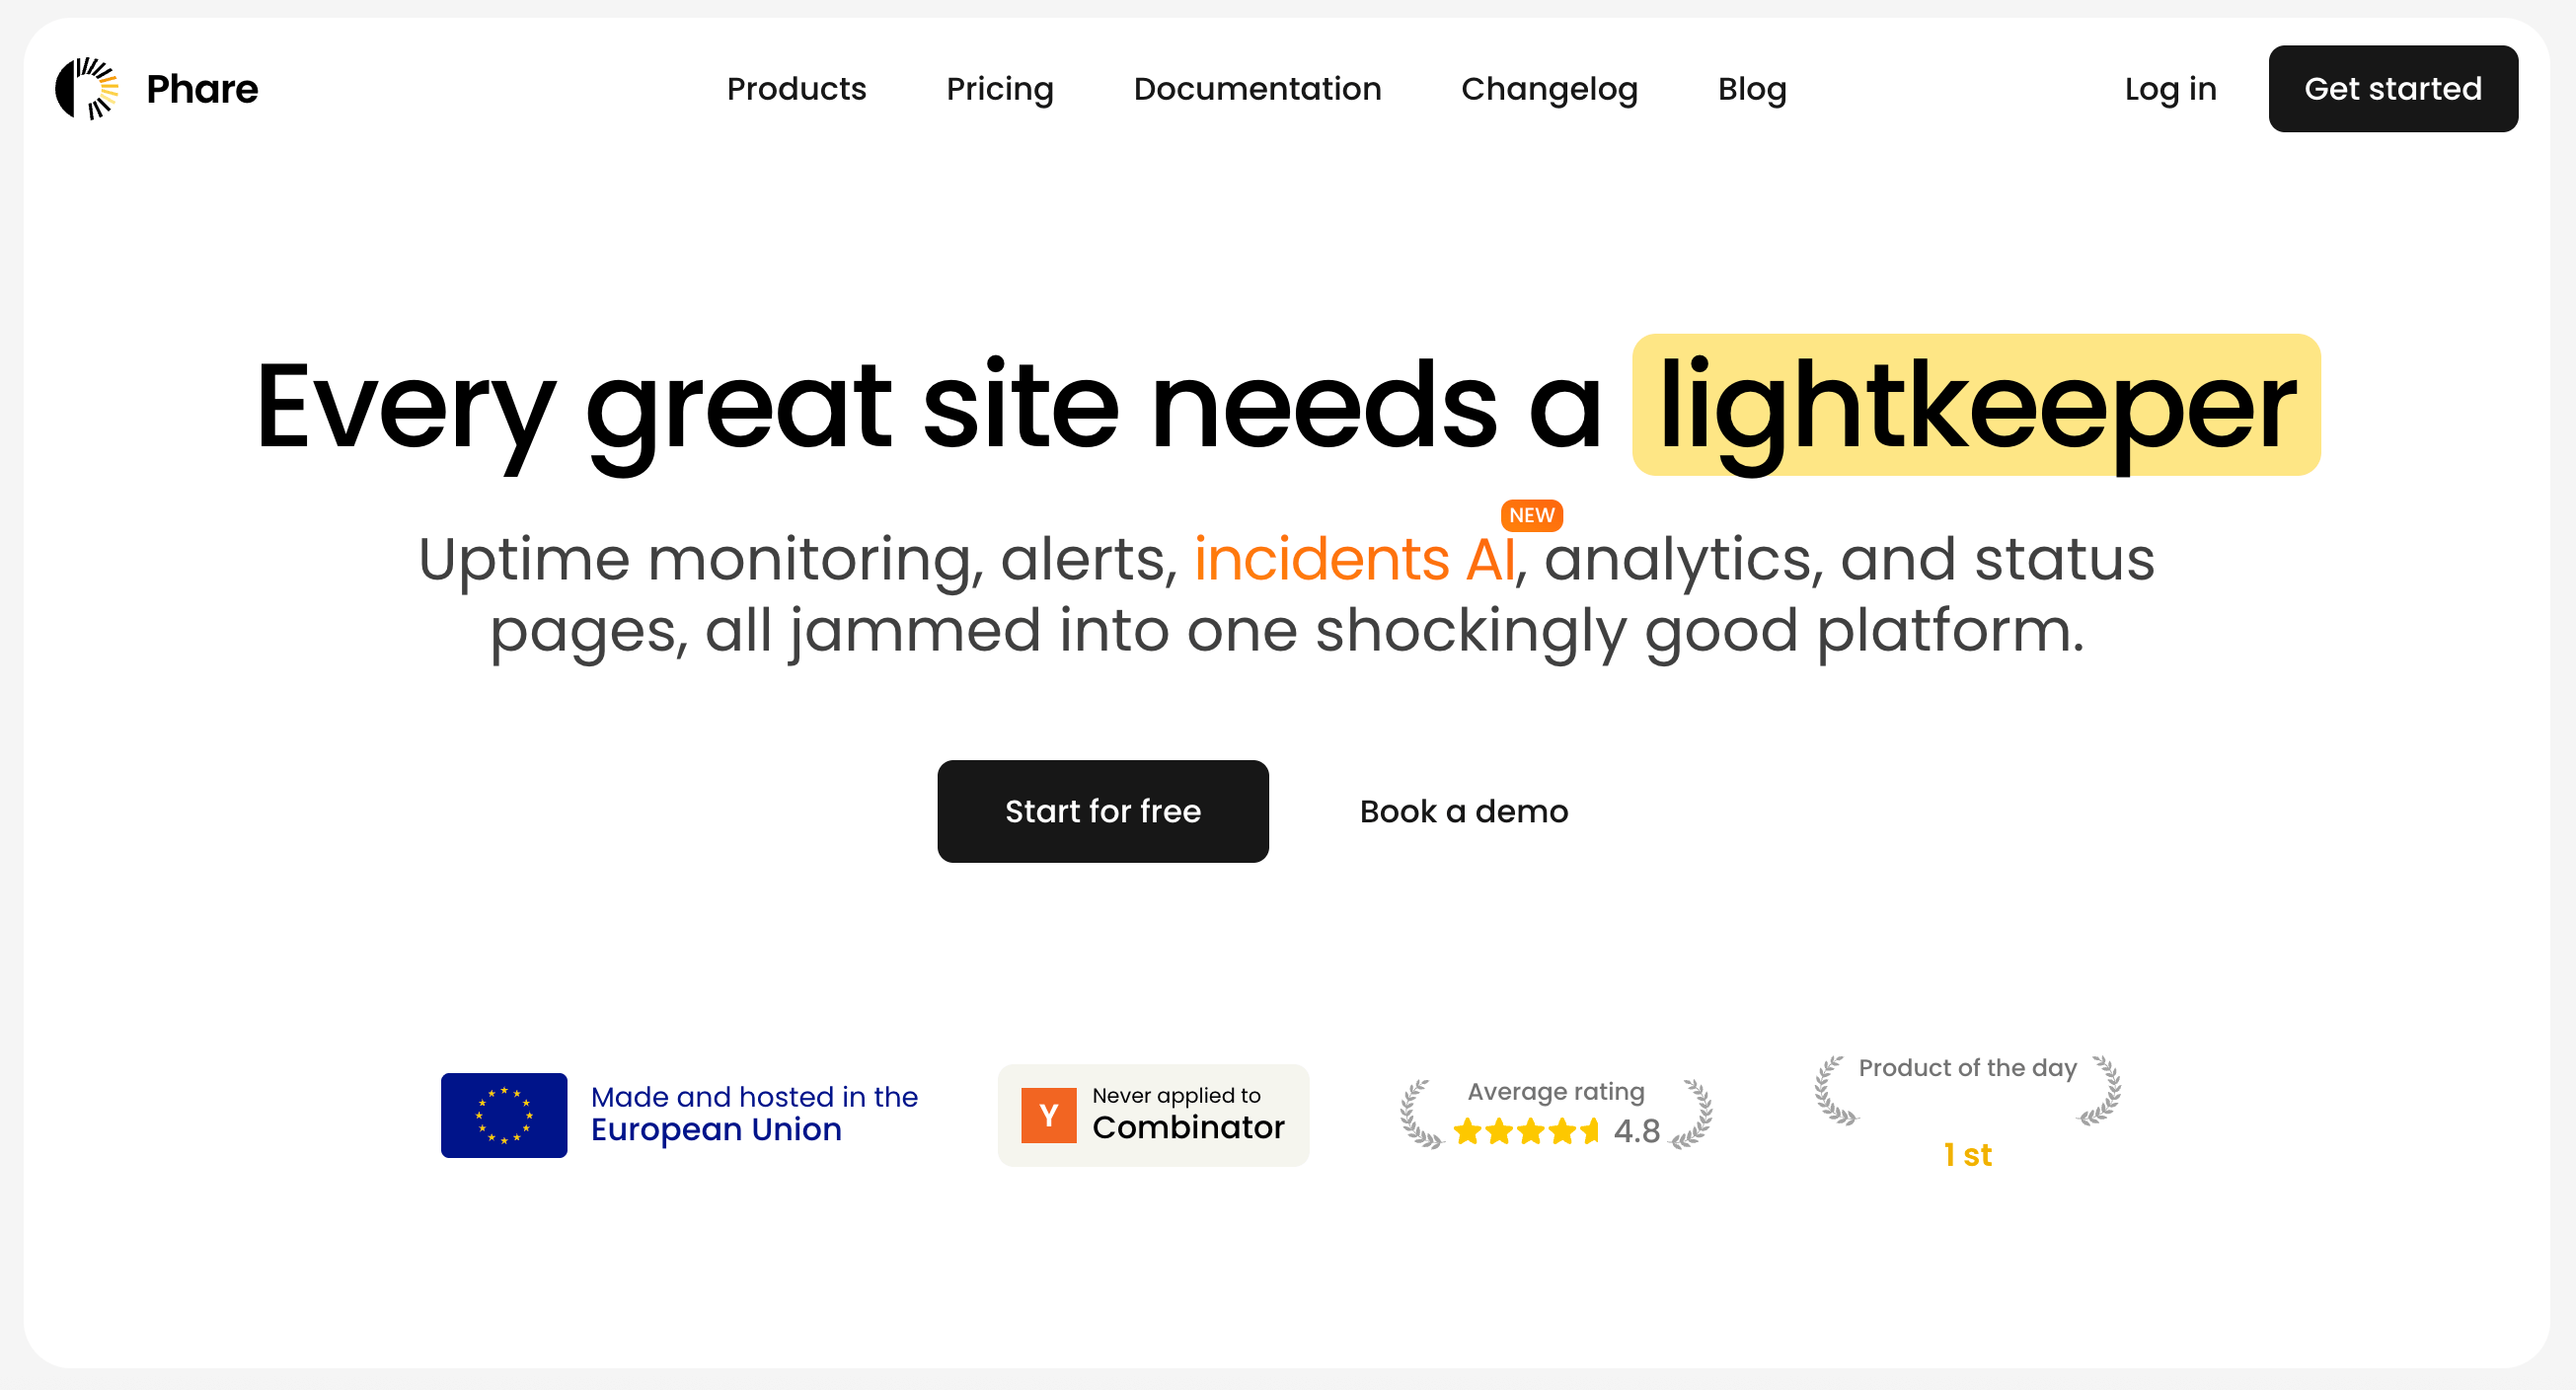Click the five-star rating icons
This screenshot has height=1390, width=2576.
click(1525, 1132)
